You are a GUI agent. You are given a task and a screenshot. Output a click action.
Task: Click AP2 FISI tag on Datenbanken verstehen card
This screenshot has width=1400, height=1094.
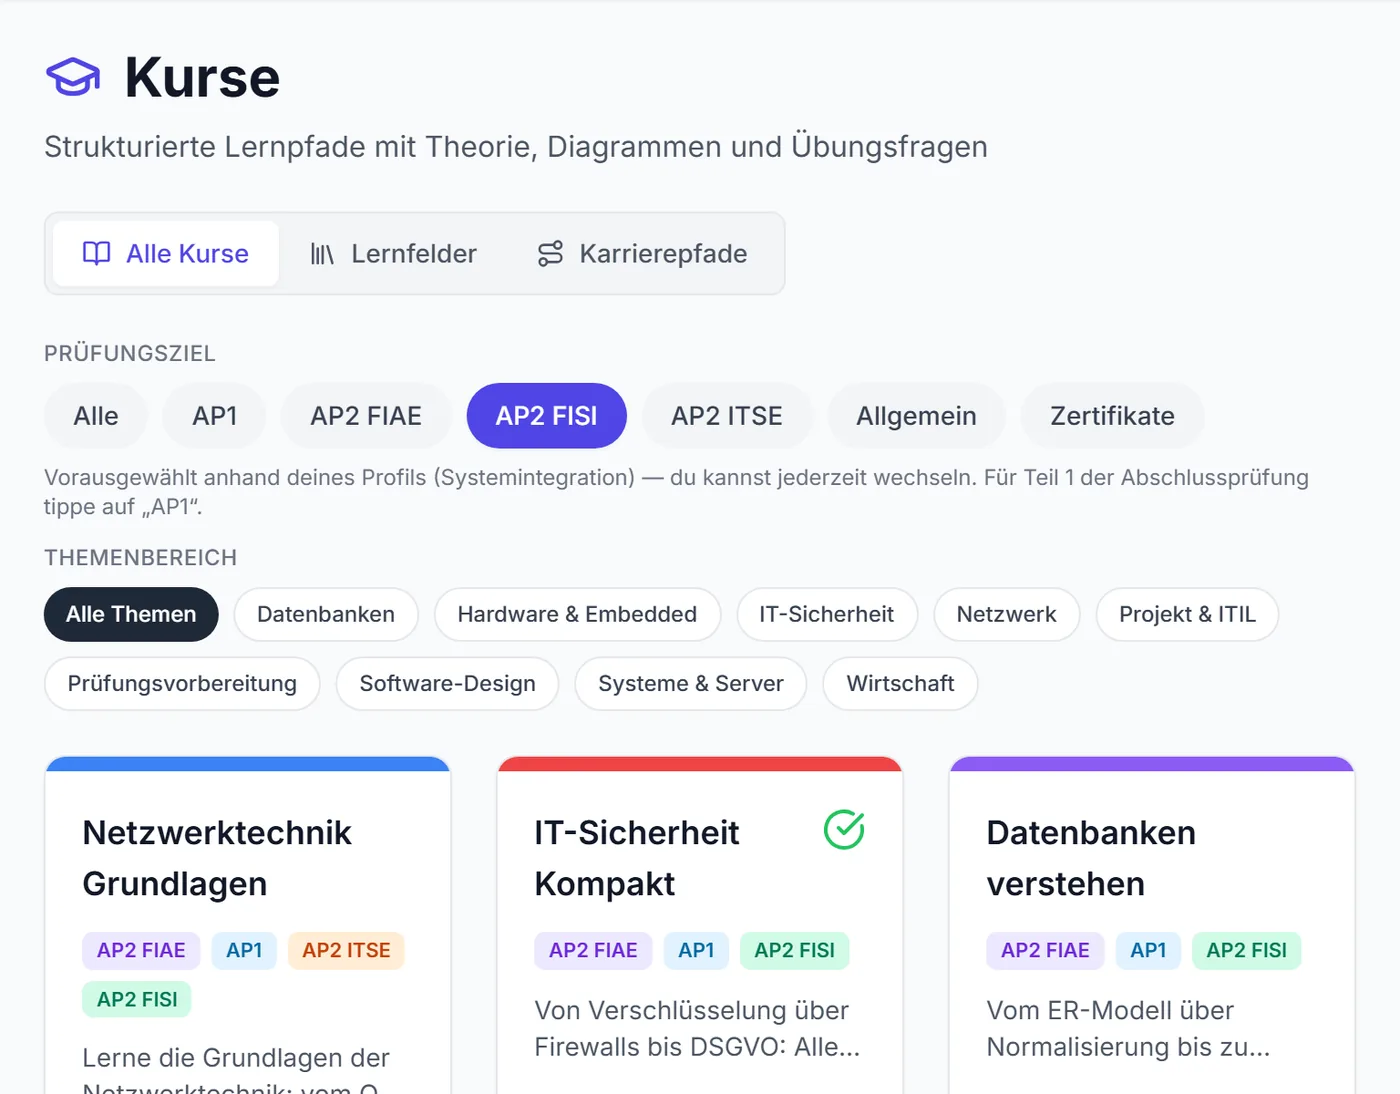[1246, 950]
